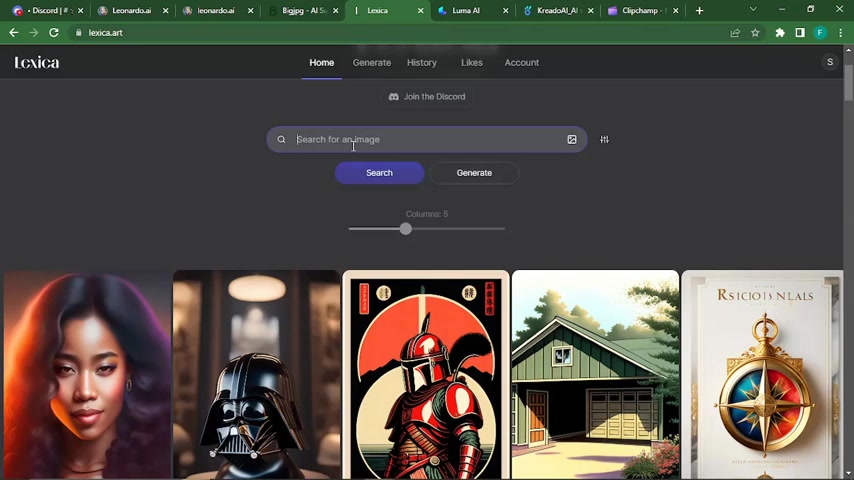
Task: Adjust the Columns slider handle
Action: tap(405, 229)
